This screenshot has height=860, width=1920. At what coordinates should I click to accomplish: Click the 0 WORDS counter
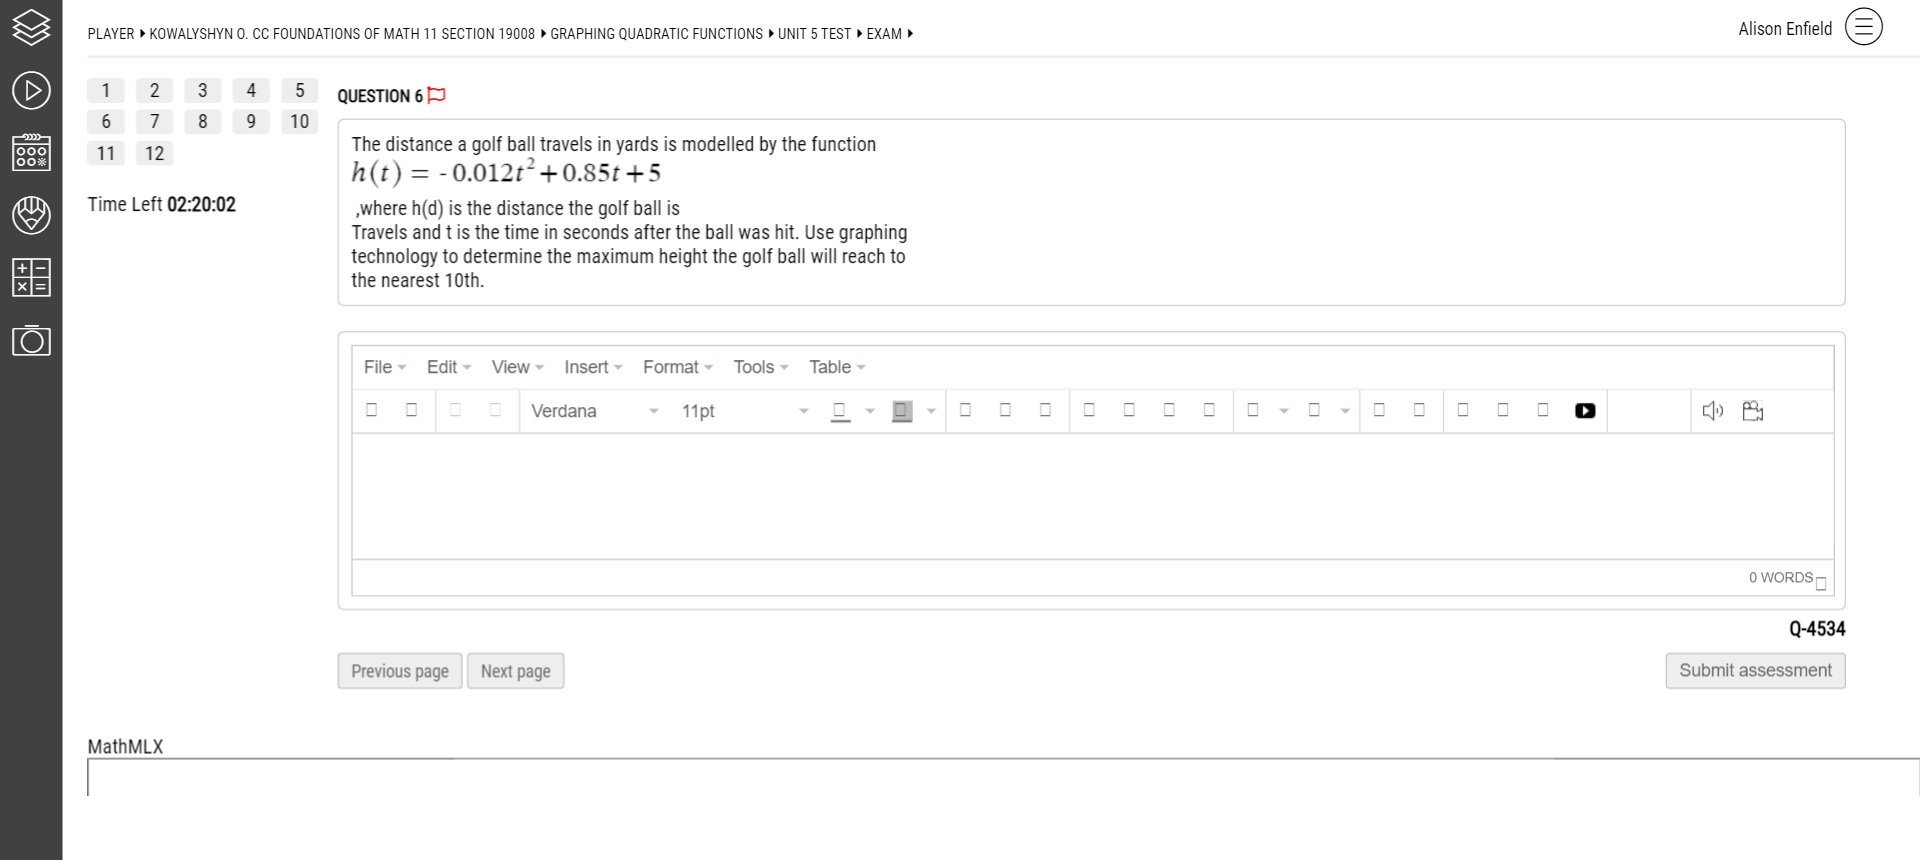(x=1780, y=578)
